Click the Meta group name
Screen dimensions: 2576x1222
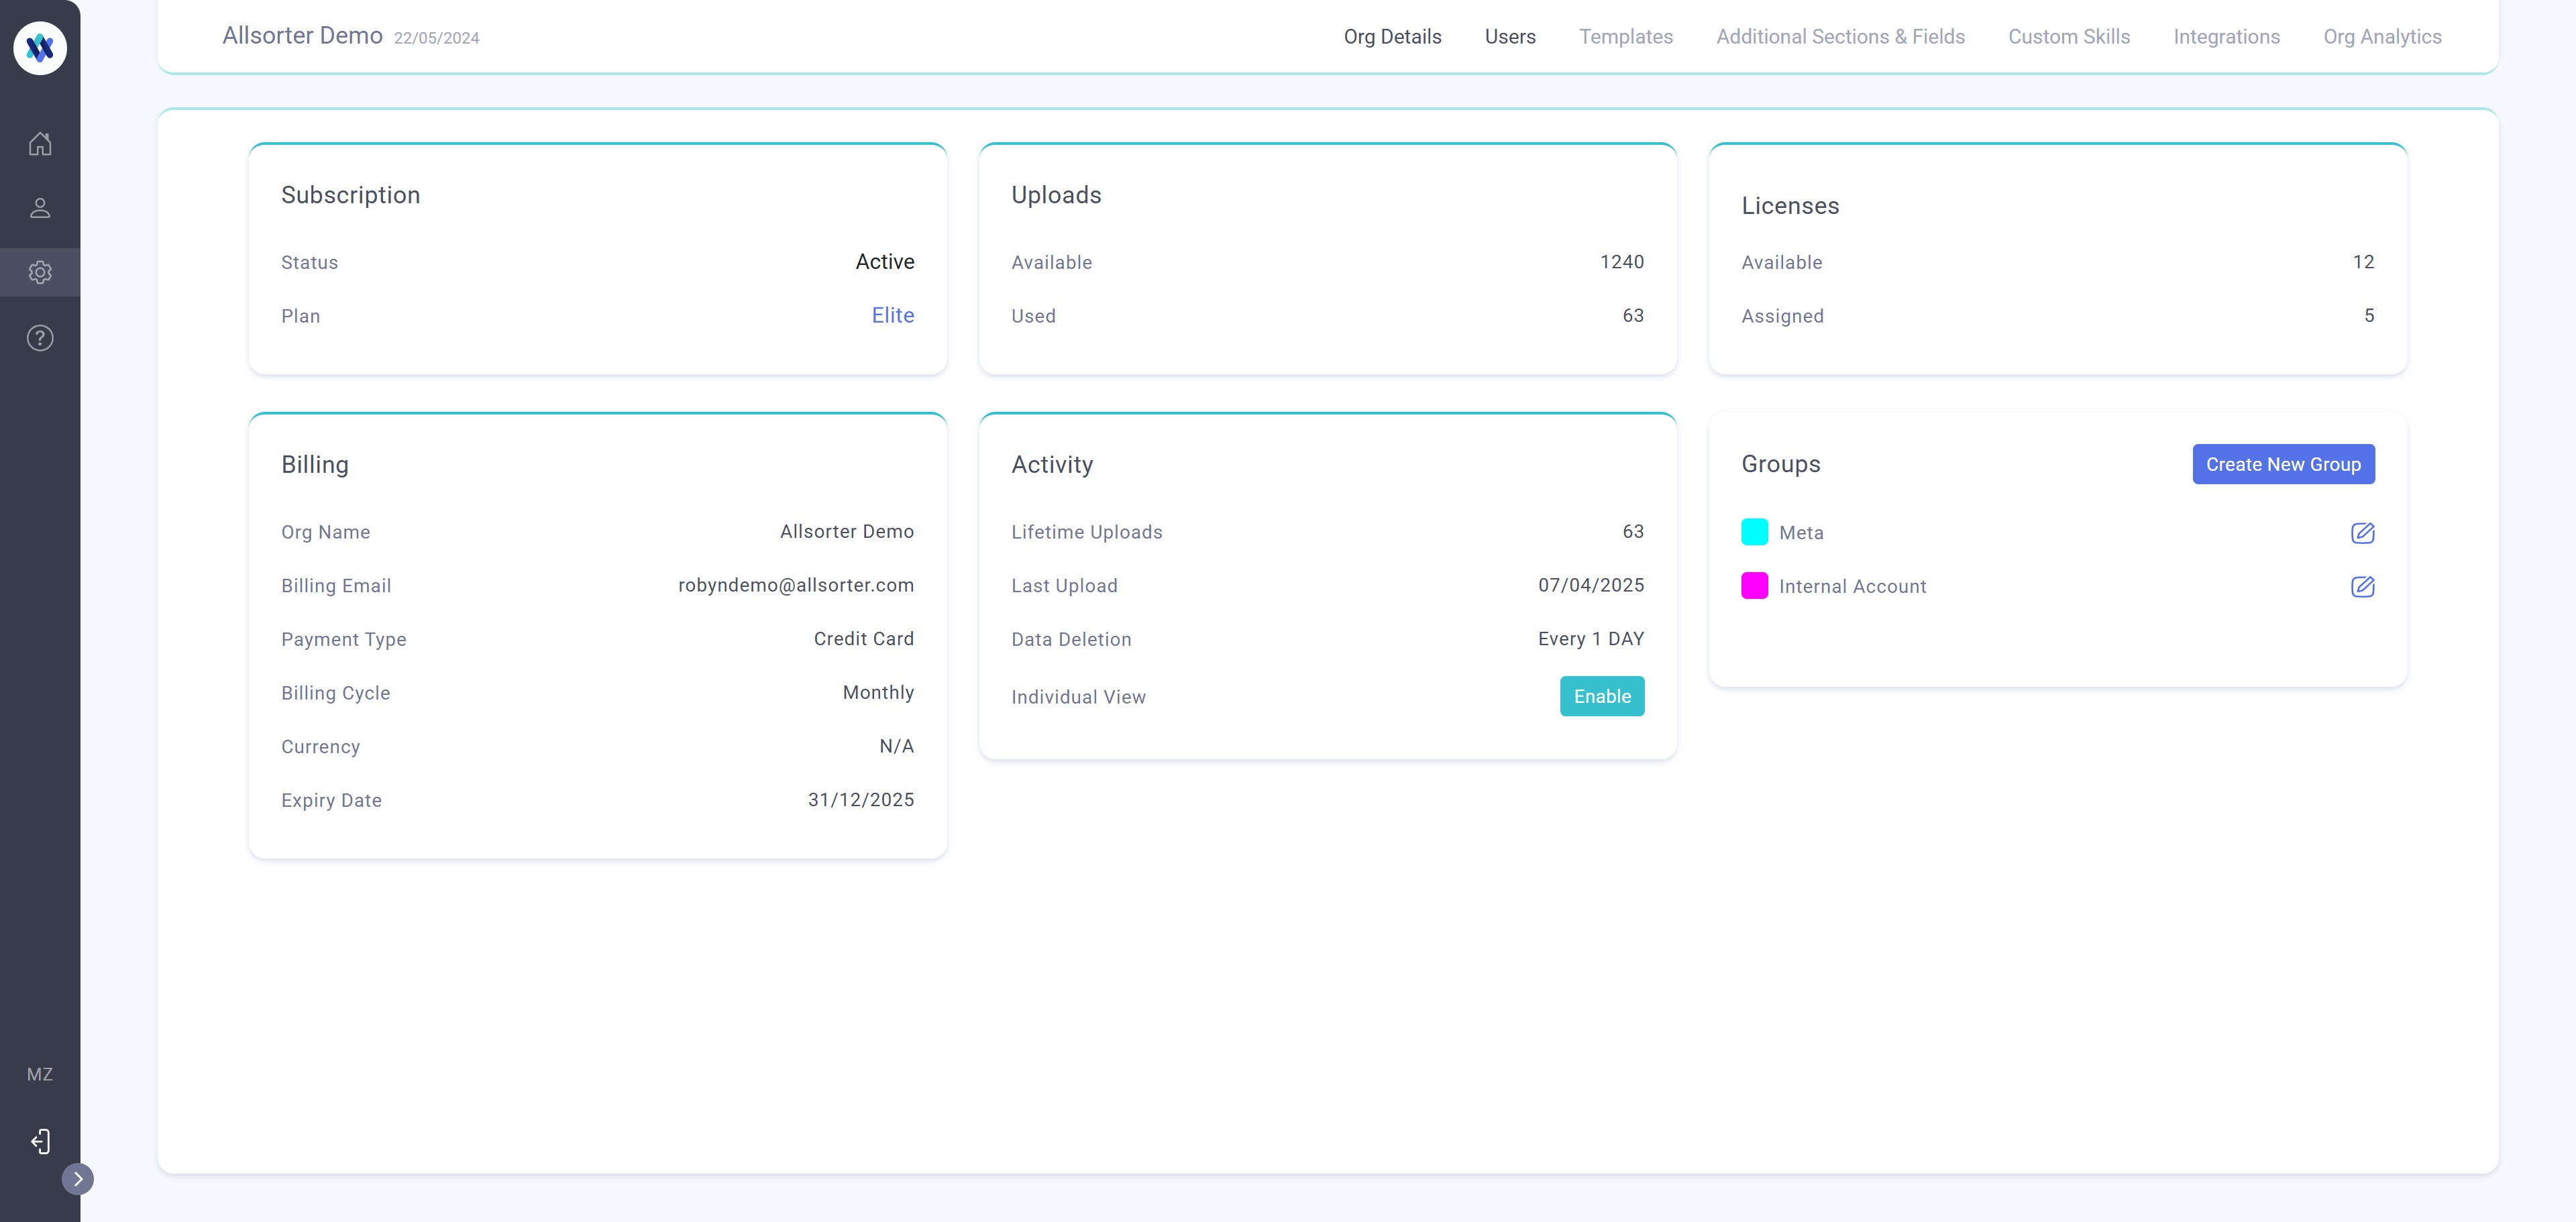coord(1801,533)
